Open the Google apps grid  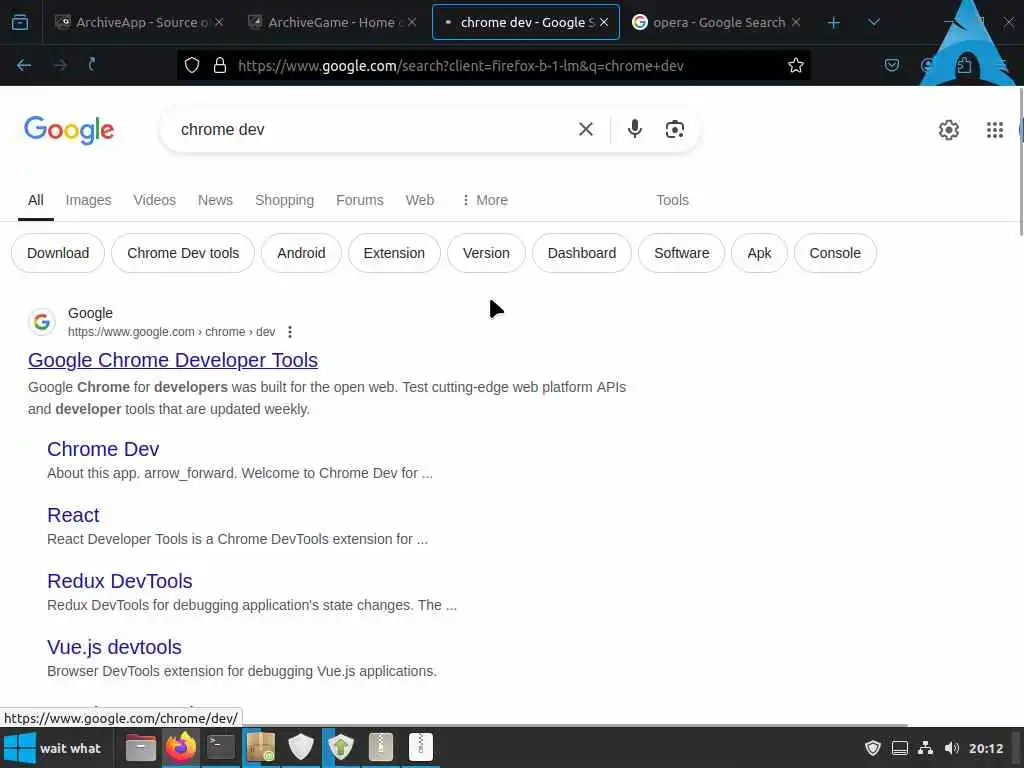coord(995,130)
